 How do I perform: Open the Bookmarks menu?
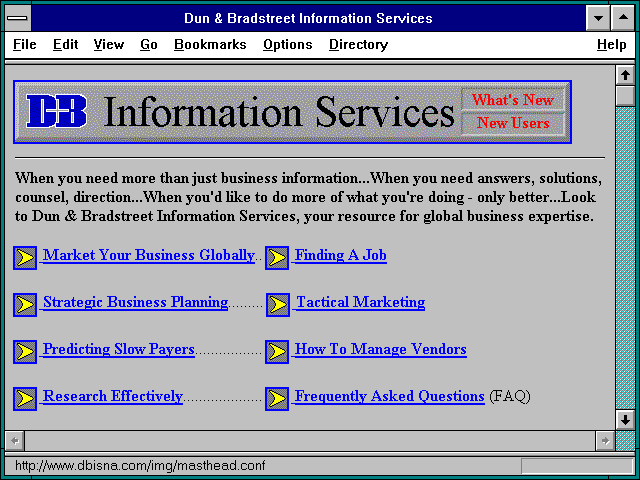coord(210,44)
